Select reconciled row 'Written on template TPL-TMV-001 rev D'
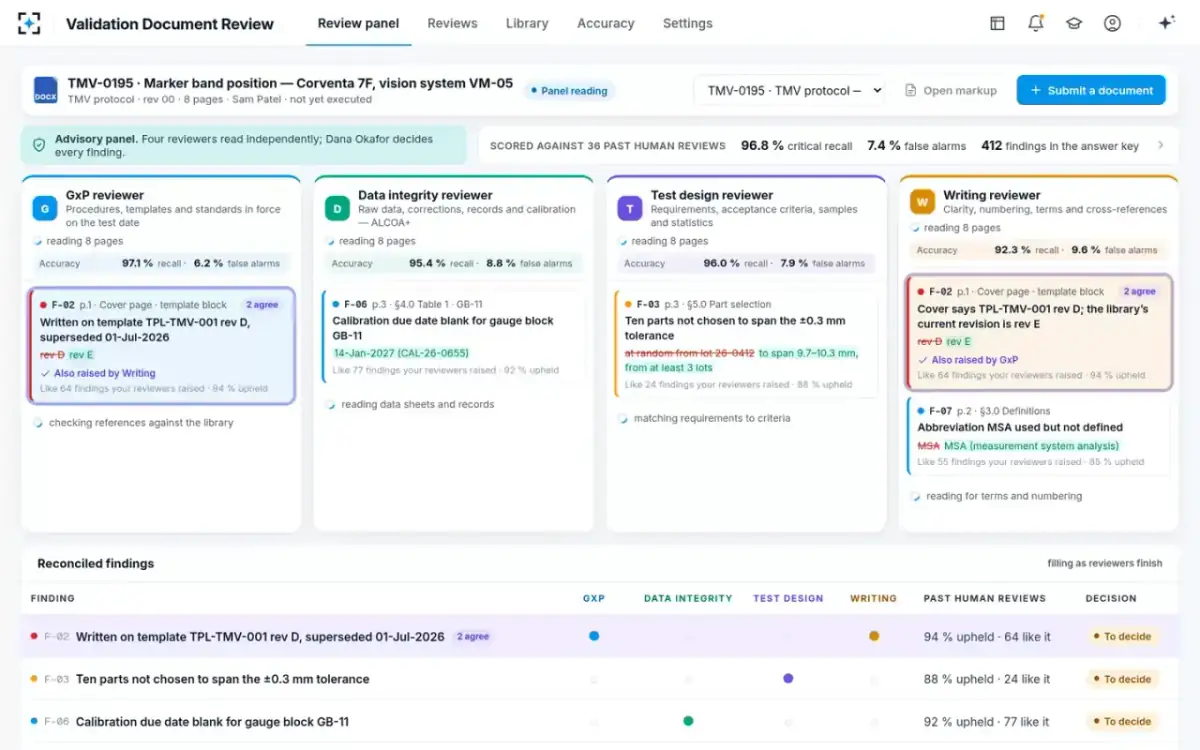Image resolution: width=1200 pixels, height=750 pixels. tap(600, 636)
